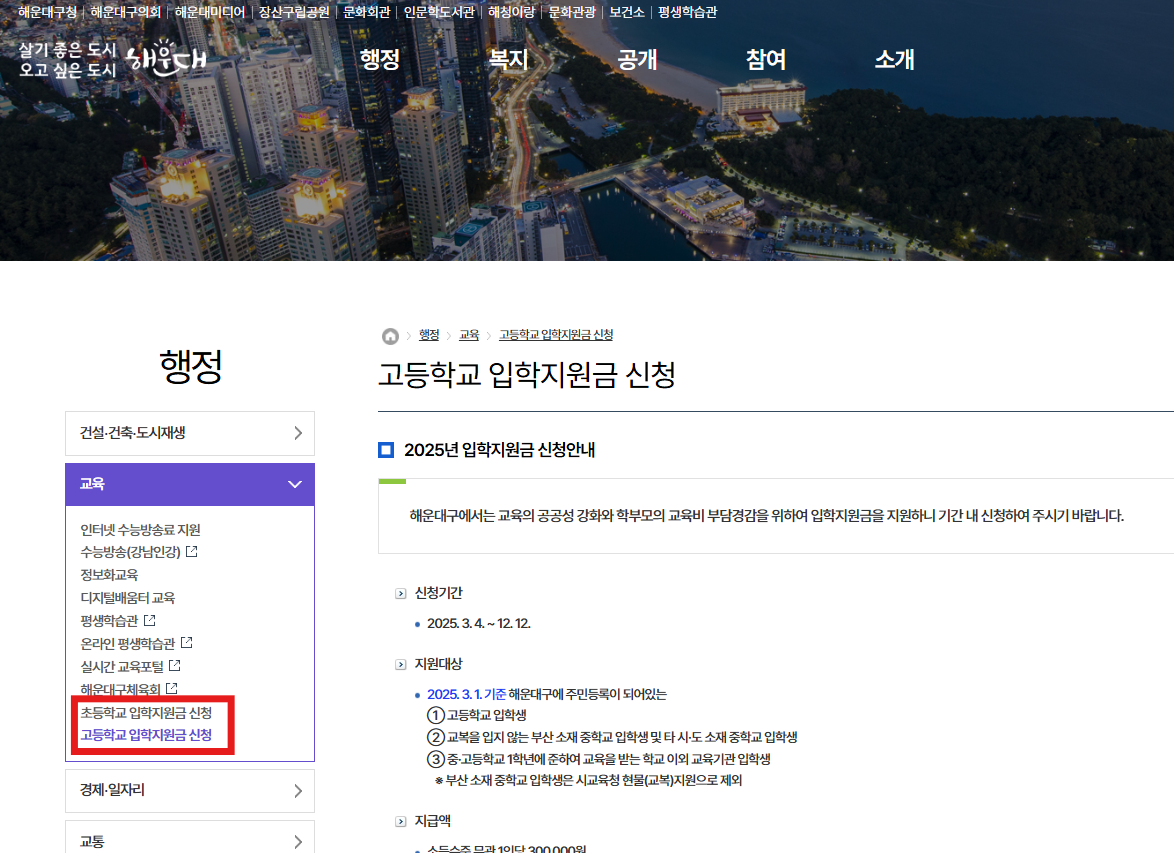The width and height of the screenshot is (1174, 853).
Task: Click the breadcrumb home icon
Action: point(389,335)
